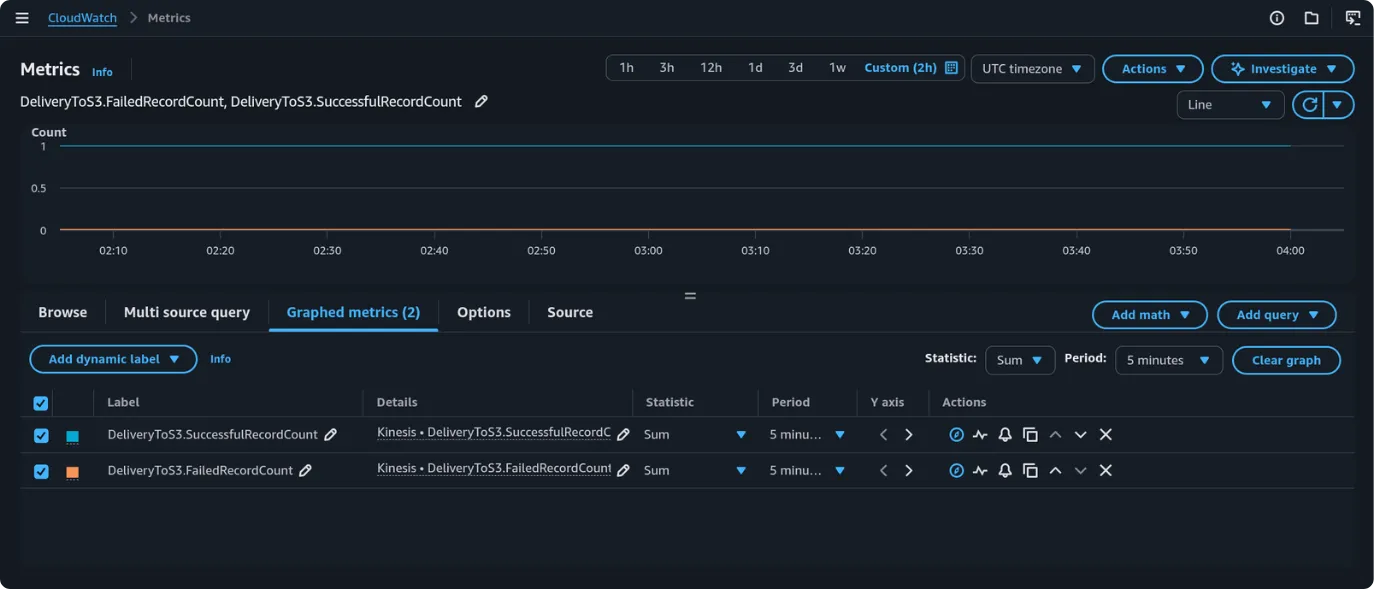The image size is (1374, 589).
Task: Open the Options tab
Action: [x=484, y=312]
